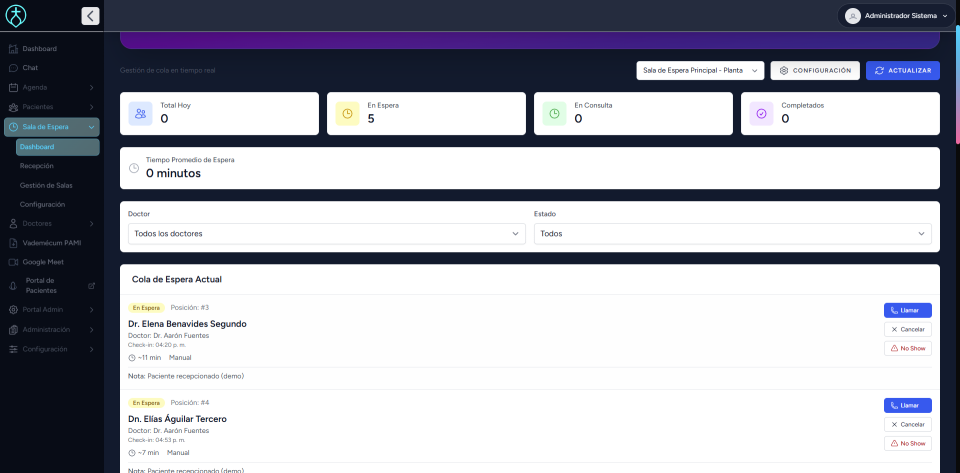Click the Administrador Sistema avatar icon
Image resolution: width=960 pixels, height=473 pixels.
[x=853, y=16]
